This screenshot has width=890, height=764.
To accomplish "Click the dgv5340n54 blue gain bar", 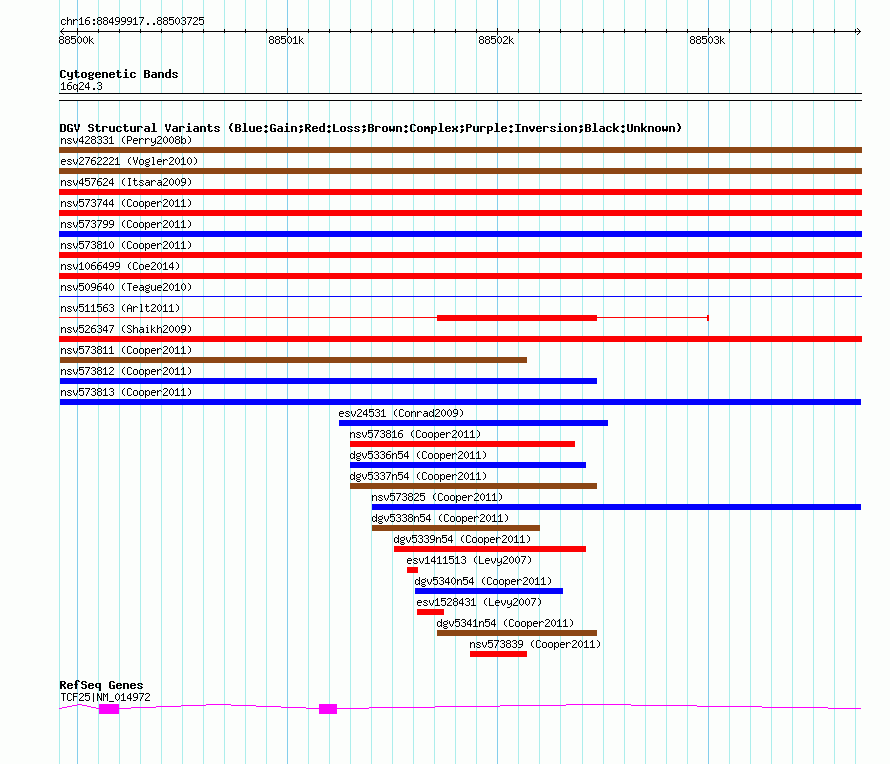I will pyautogui.click(x=489, y=591).
